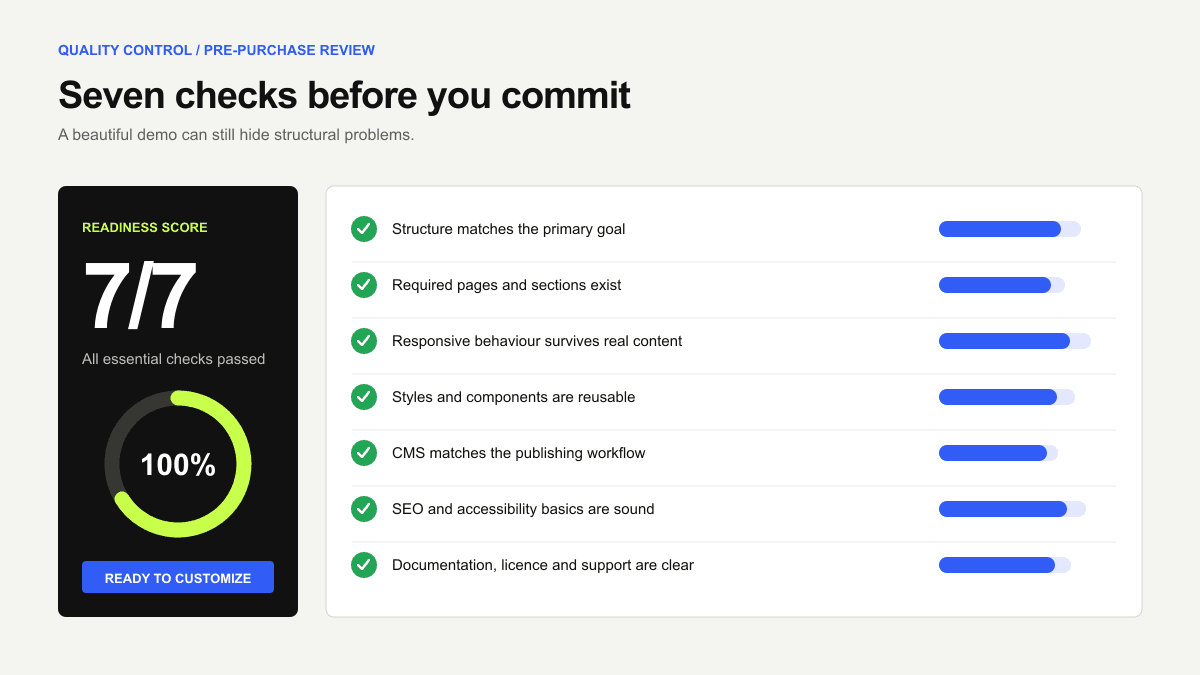
Task: Click the progress bar for Responsive behaviour survives real content
Action: 1015,341
